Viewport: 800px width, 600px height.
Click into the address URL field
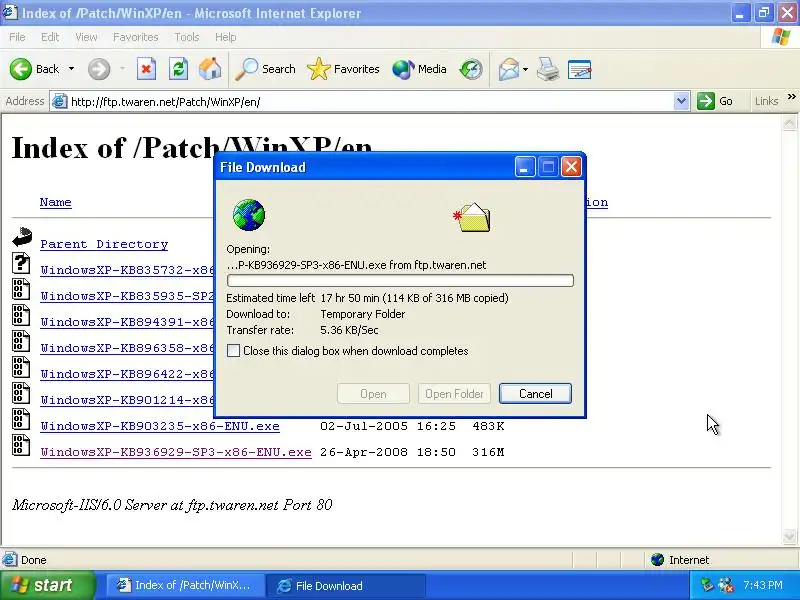[370, 102]
